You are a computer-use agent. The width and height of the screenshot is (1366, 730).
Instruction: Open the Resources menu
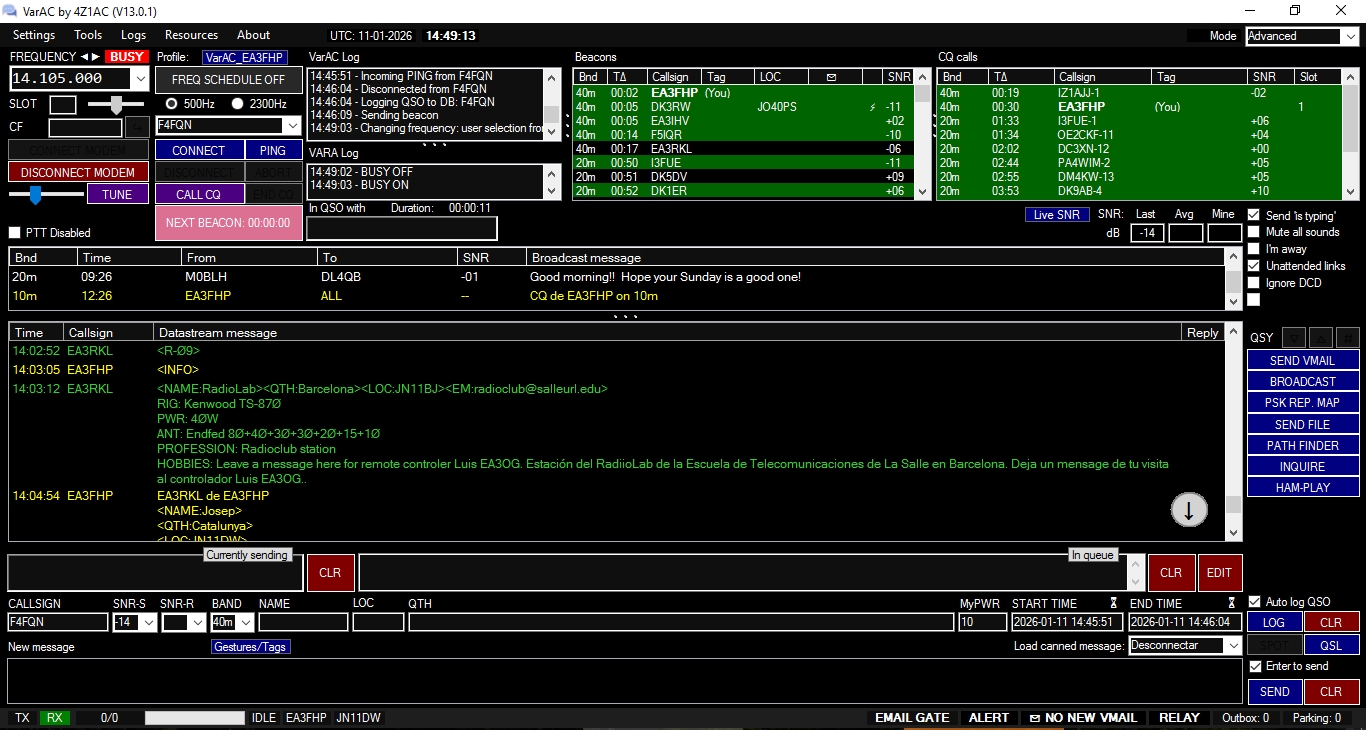click(191, 35)
